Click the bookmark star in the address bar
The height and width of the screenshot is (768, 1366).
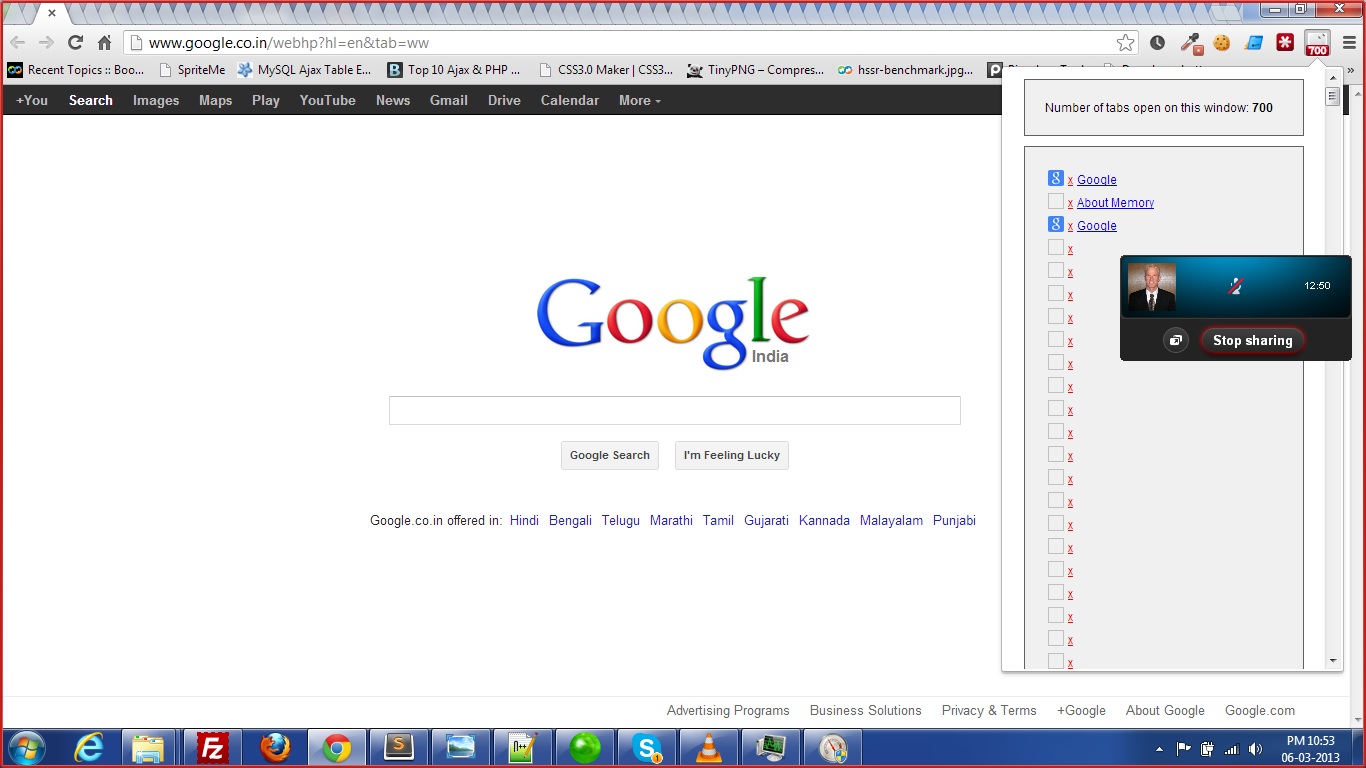click(1126, 43)
